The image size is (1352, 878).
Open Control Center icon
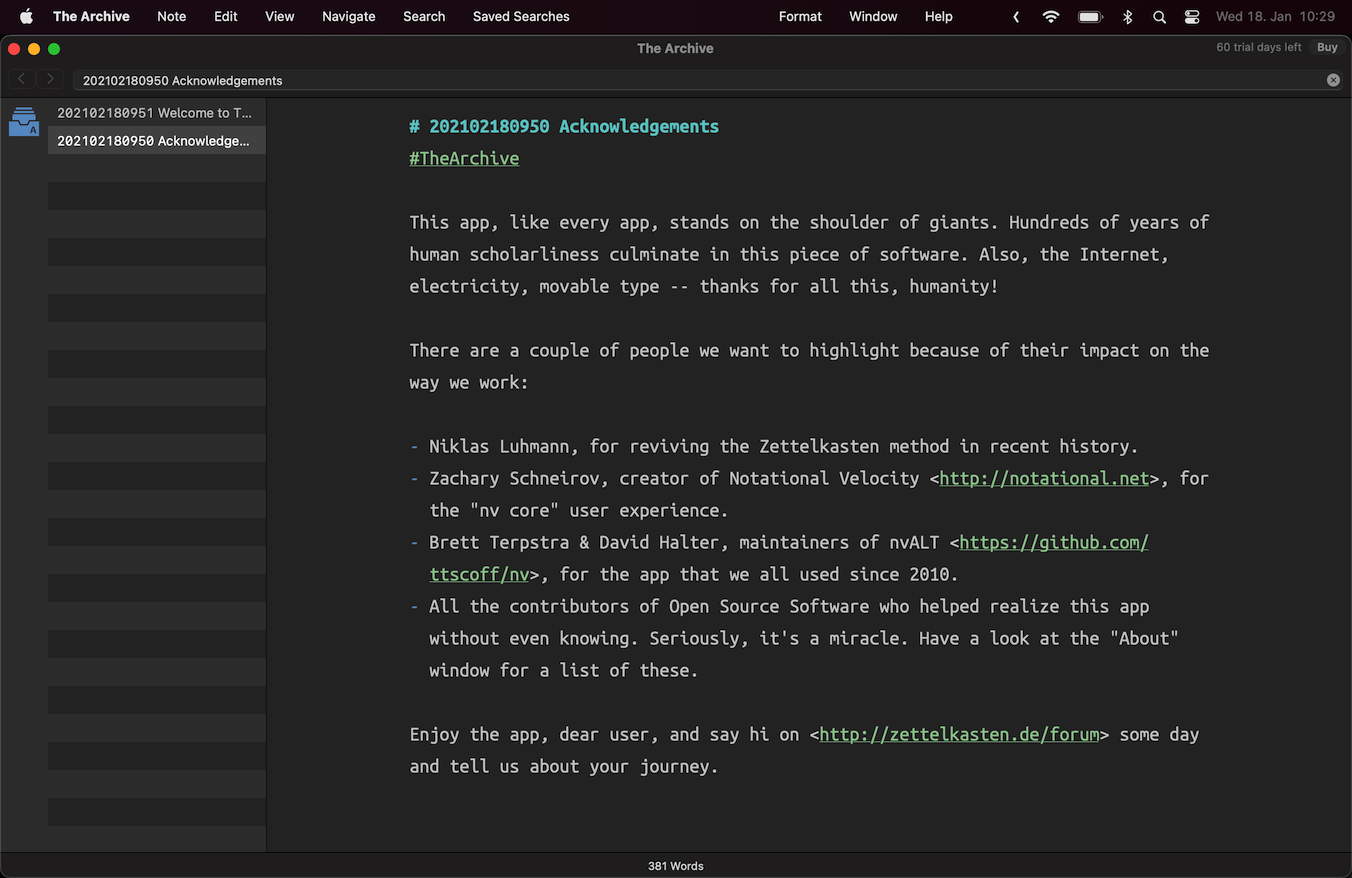click(x=1192, y=16)
